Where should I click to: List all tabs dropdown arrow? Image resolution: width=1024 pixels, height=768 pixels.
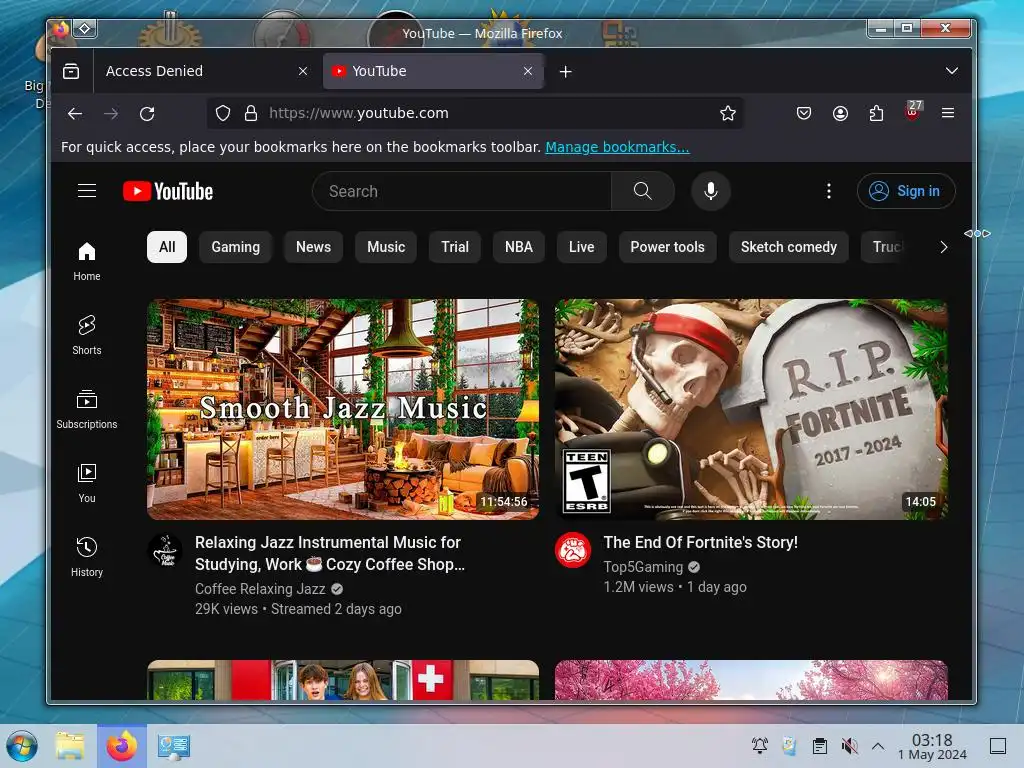[x=952, y=71]
